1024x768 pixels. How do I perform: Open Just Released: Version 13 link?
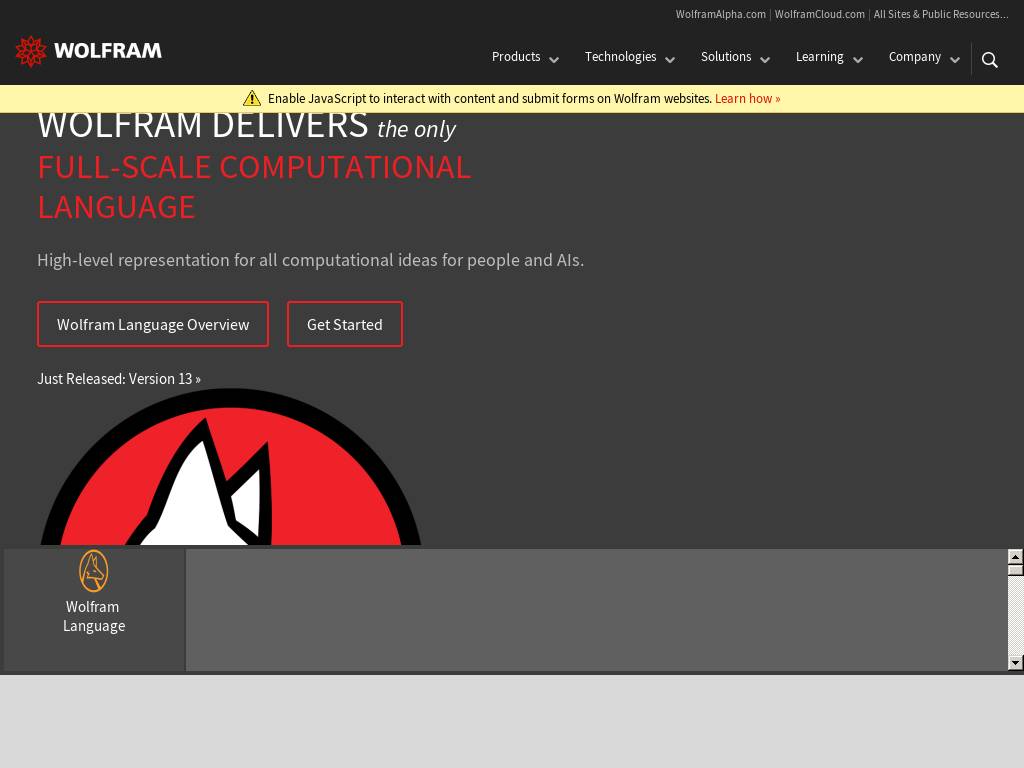pyautogui.click(x=119, y=379)
